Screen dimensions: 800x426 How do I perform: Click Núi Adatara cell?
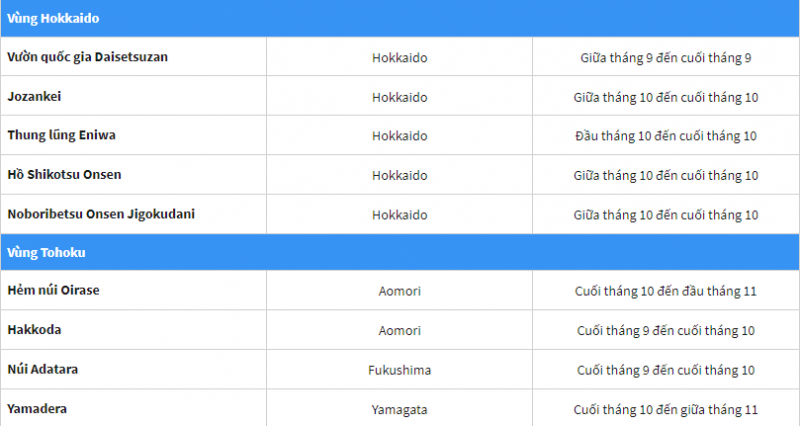[x=43, y=369]
